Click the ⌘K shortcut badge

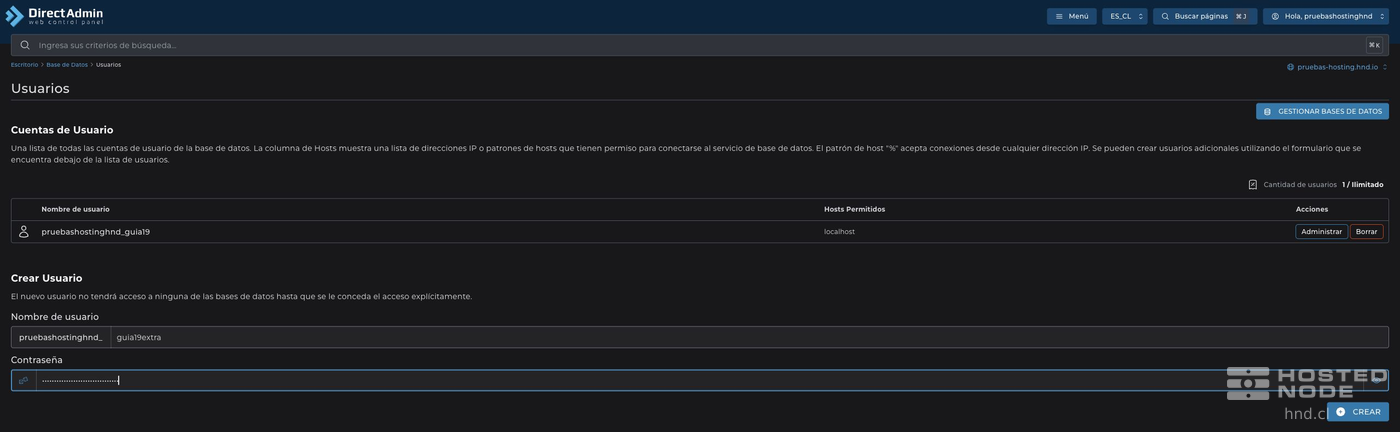point(1374,45)
